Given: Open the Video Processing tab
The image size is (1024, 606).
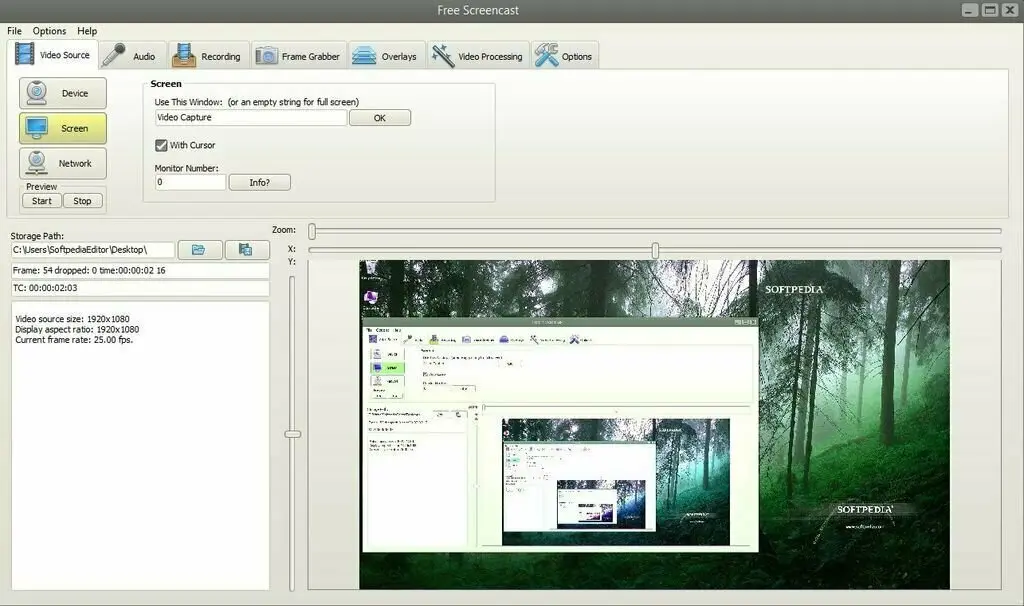Looking at the screenshot, I should coord(478,56).
